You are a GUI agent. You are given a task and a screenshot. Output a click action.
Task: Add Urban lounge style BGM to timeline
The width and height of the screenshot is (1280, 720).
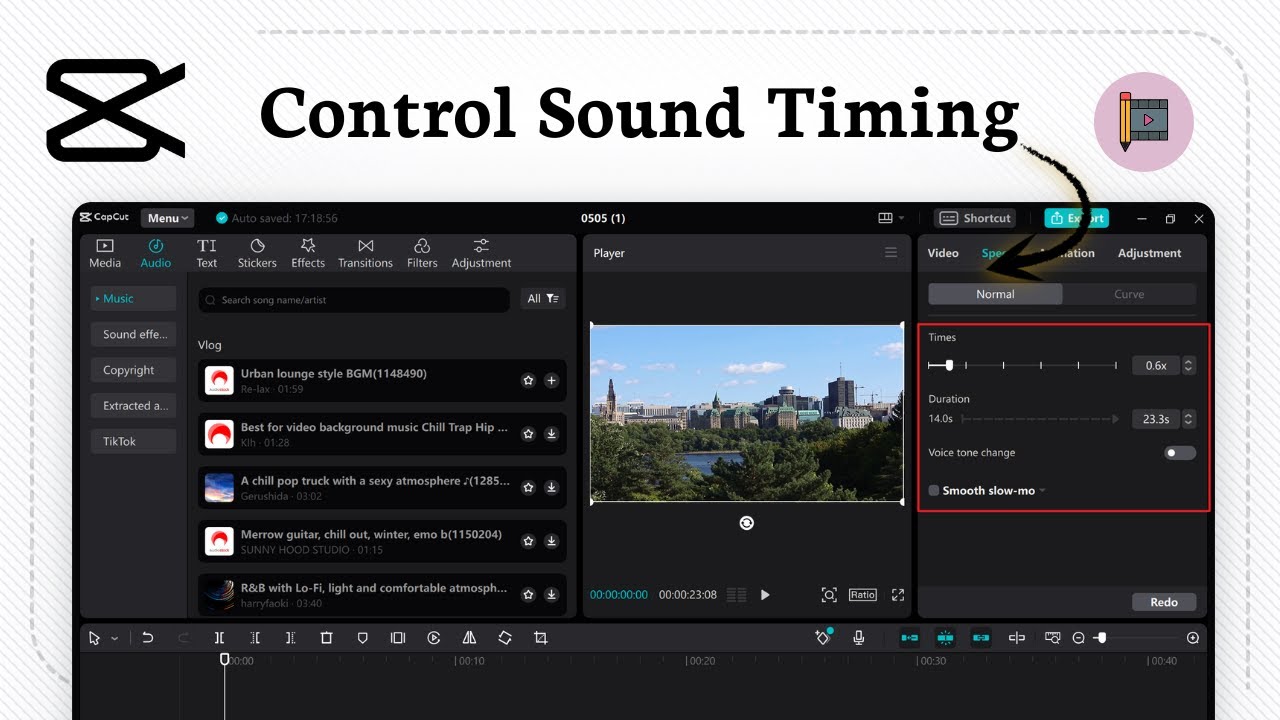[x=551, y=380]
